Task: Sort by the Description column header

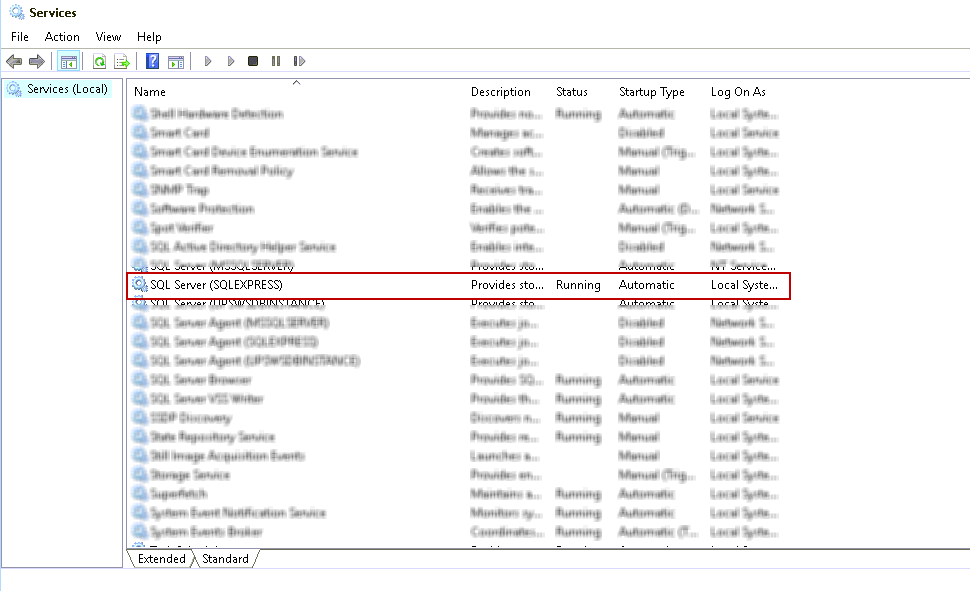Action: click(x=500, y=92)
